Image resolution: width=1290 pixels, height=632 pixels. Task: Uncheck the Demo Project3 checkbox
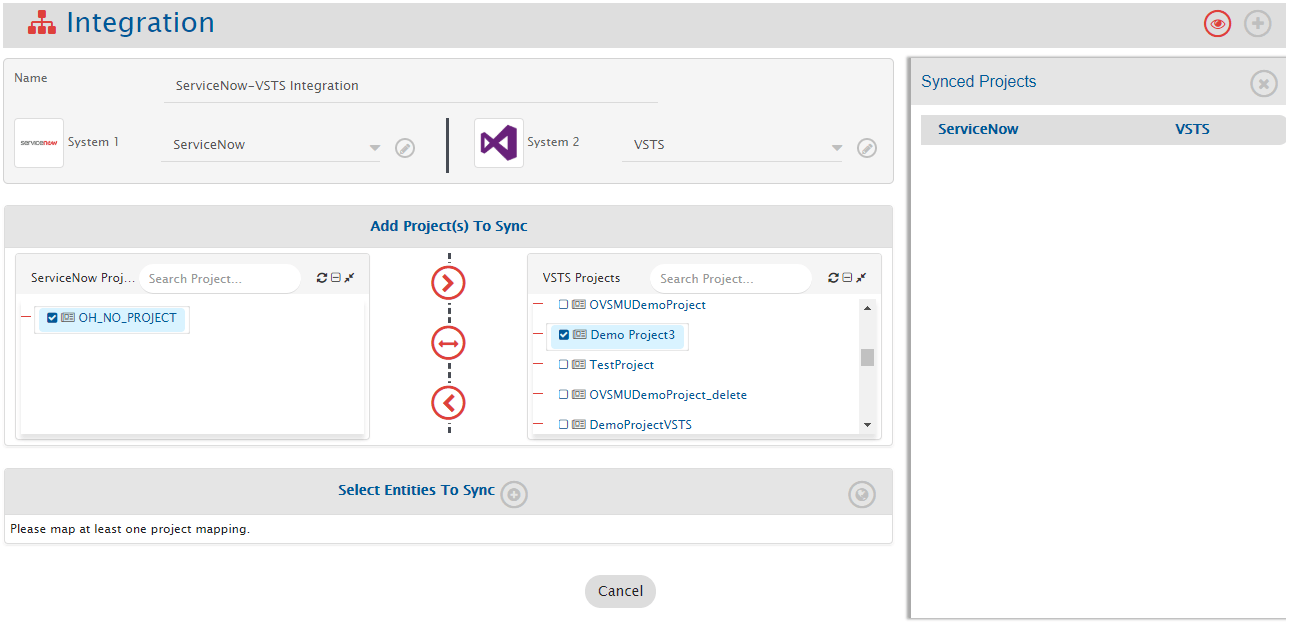coord(564,335)
